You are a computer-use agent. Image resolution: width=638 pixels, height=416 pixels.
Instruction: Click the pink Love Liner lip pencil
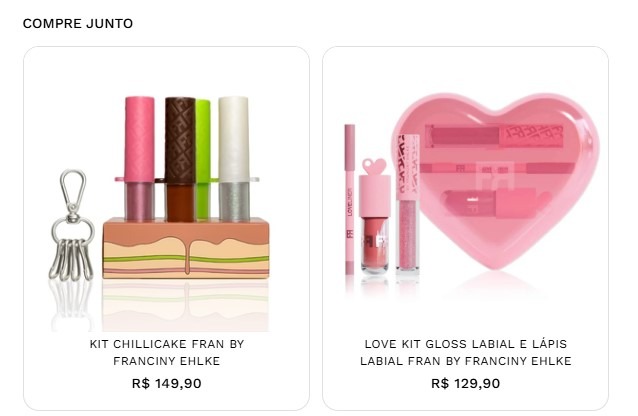(350, 199)
